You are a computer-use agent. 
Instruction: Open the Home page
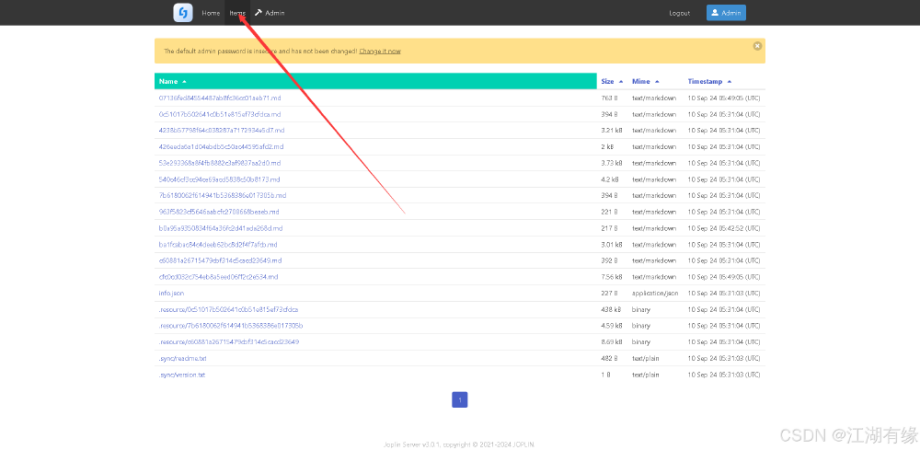211,13
